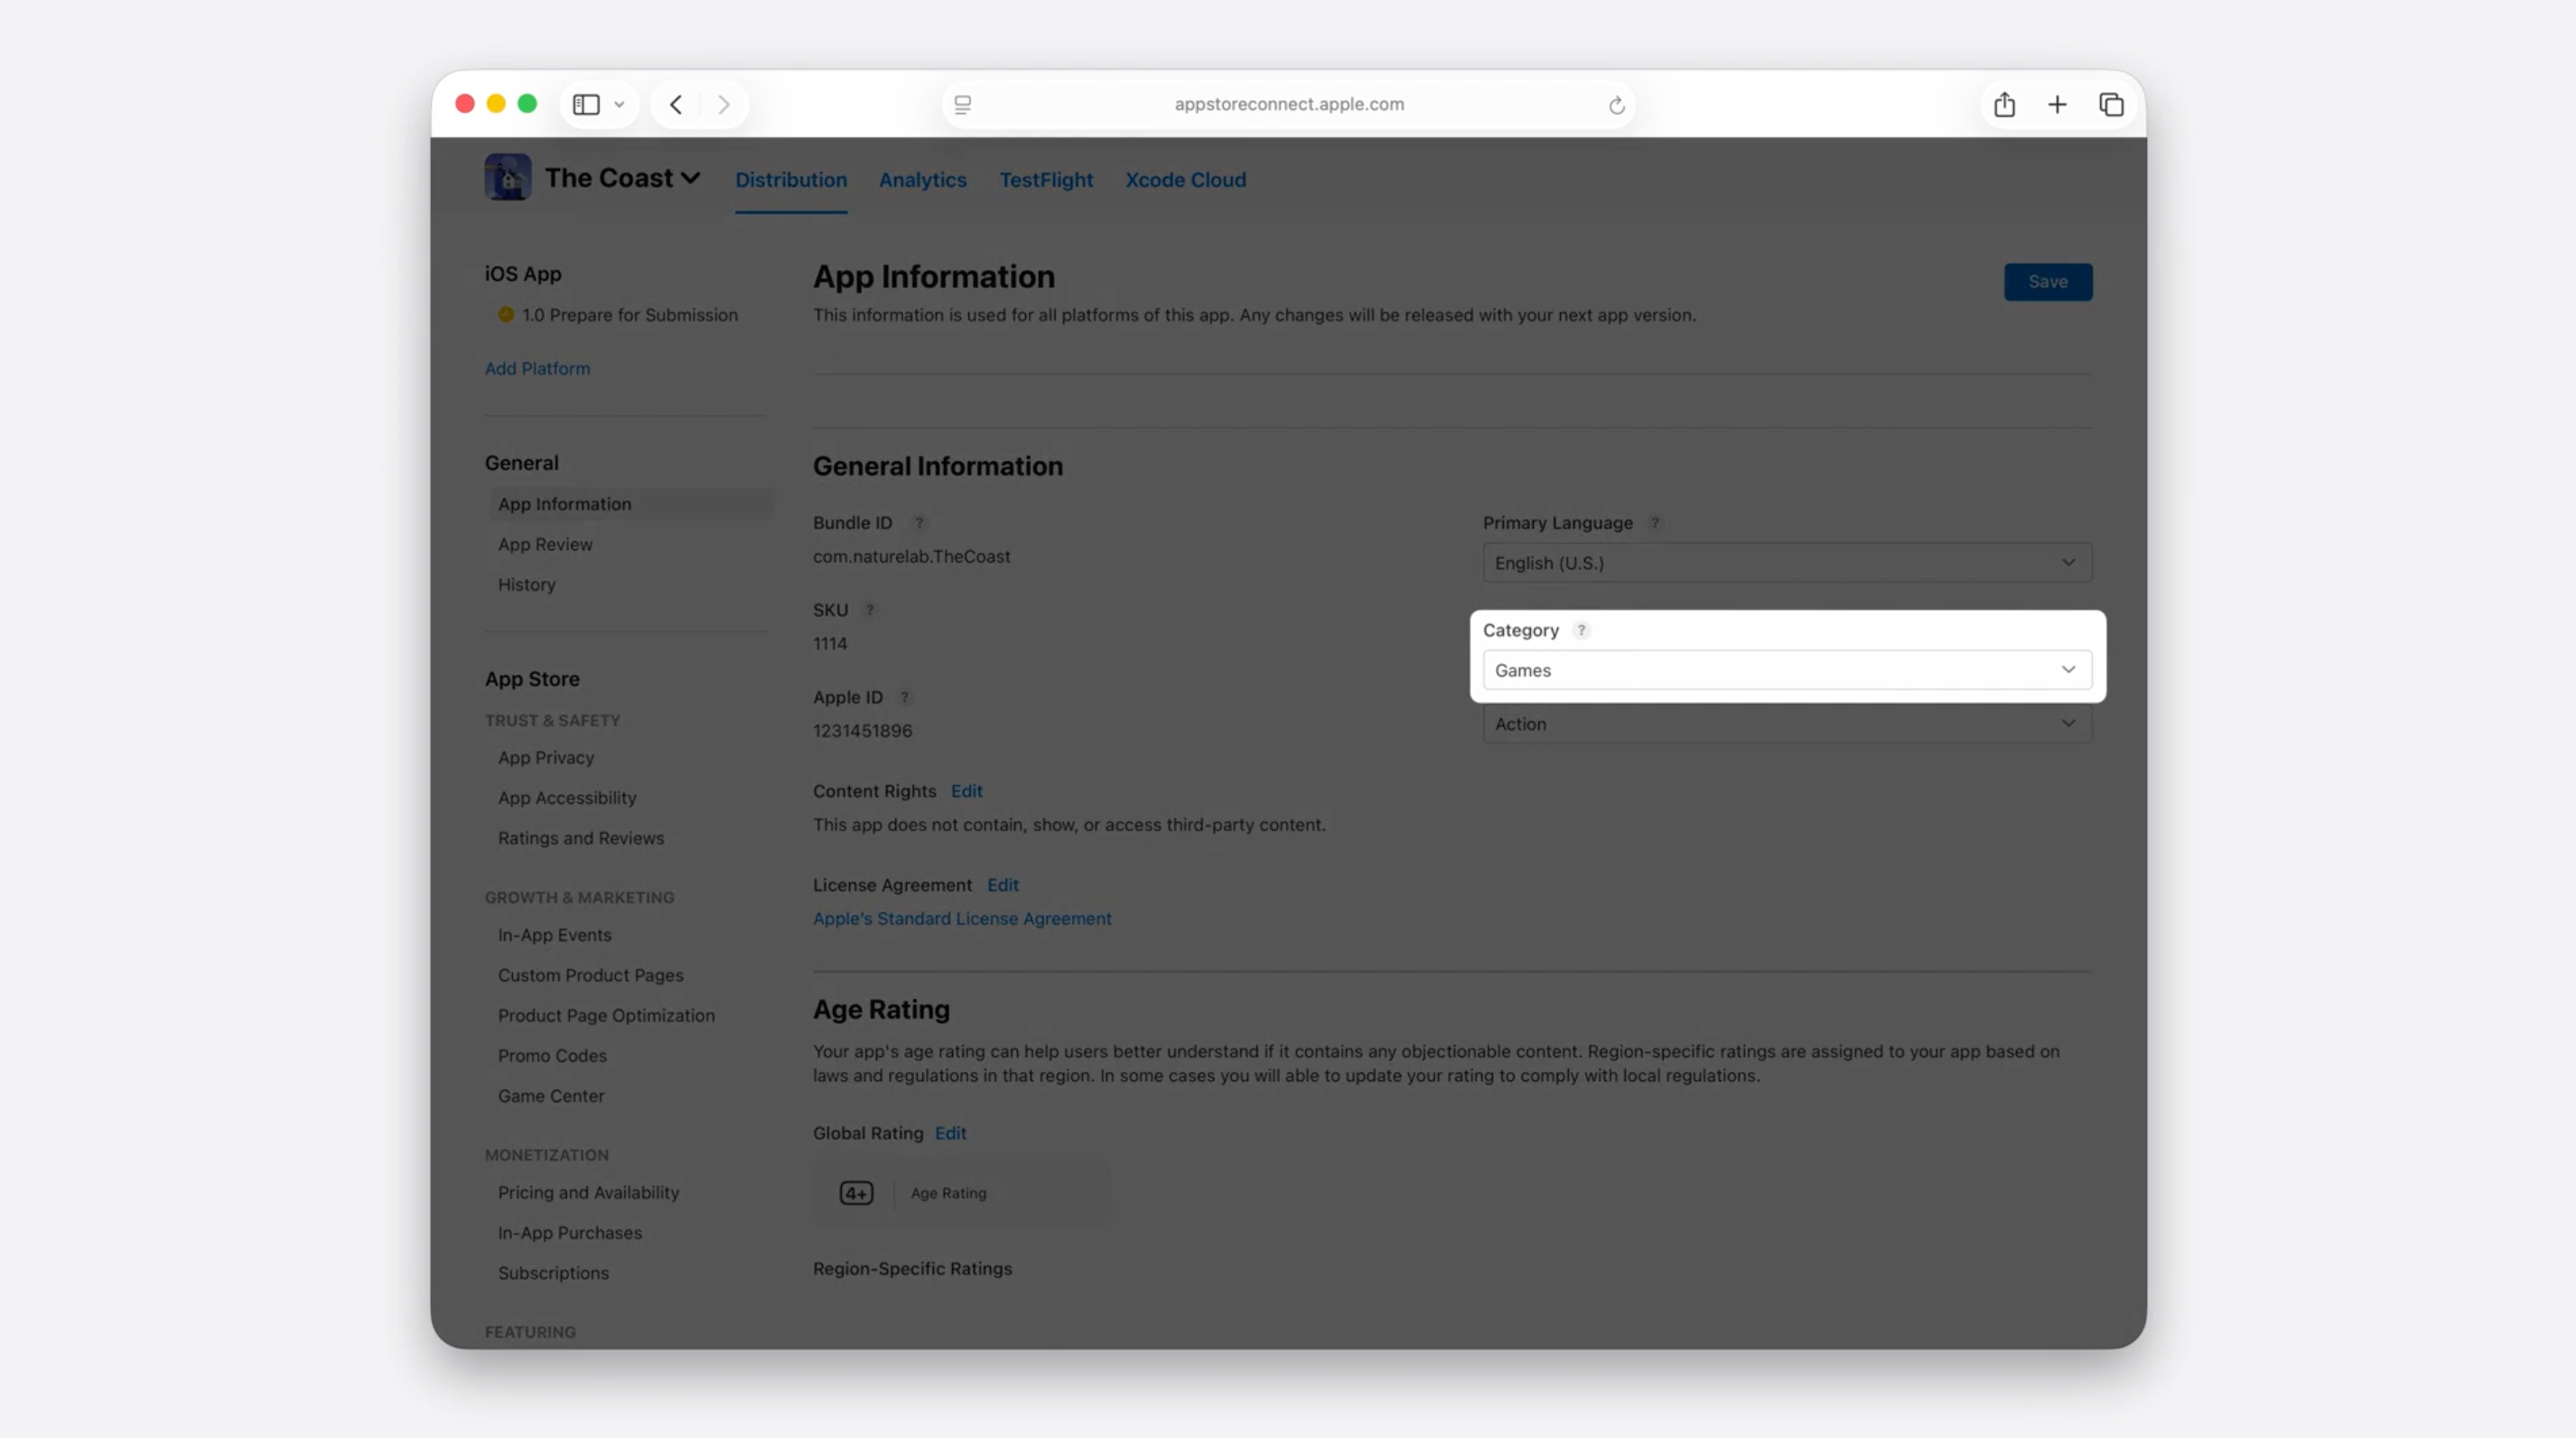
Task: Click the appstoreconnect.apple.com address field
Action: [x=1288, y=104]
